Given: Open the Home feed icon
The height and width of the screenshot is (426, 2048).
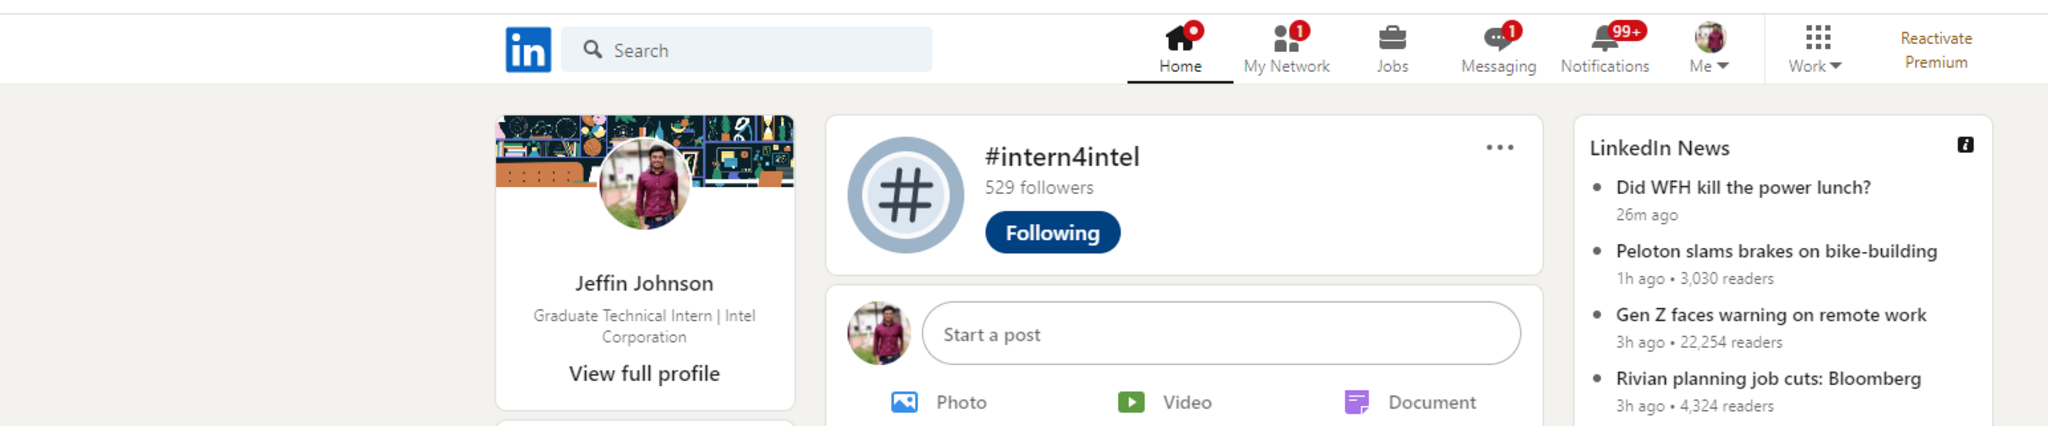Looking at the screenshot, I should [x=1180, y=39].
